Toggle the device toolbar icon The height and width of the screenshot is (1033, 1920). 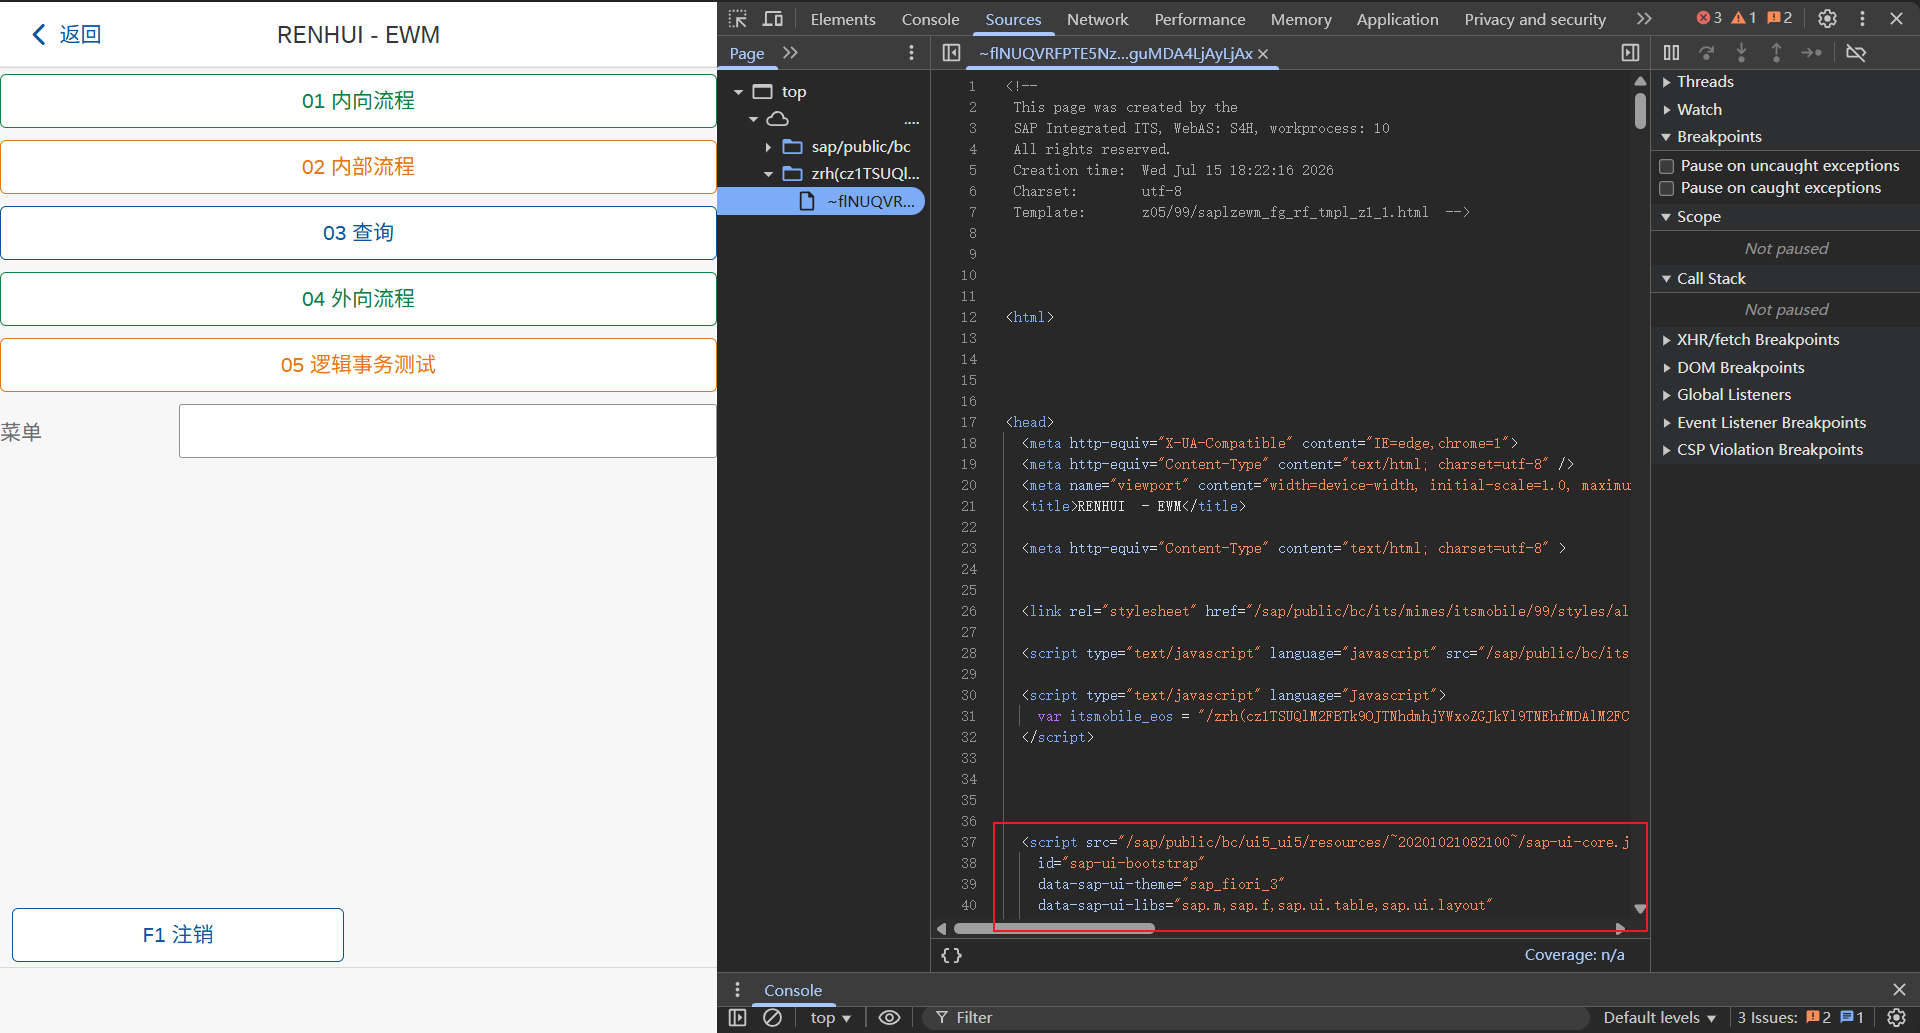click(773, 18)
